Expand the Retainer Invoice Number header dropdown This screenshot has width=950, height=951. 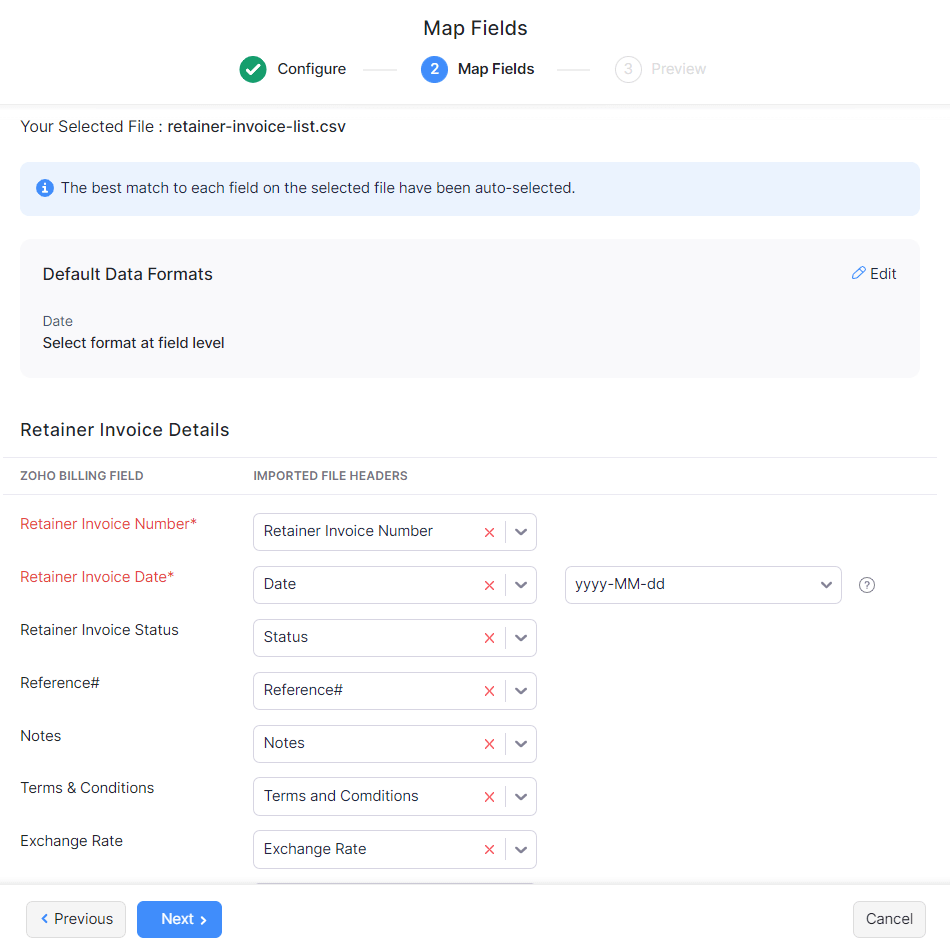click(520, 531)
